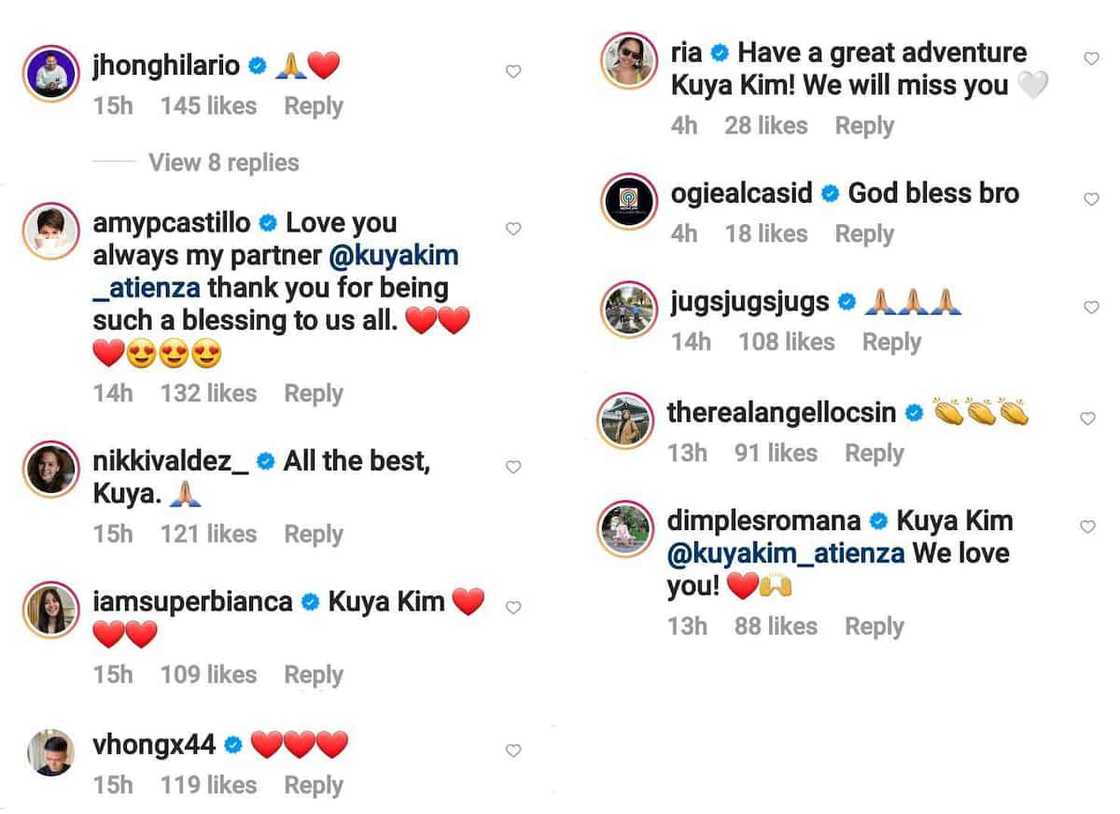Viewport: 1120px width, 814px height.
Task: Open therealangellocsin's profile avatar
Action: click(626, 420)
